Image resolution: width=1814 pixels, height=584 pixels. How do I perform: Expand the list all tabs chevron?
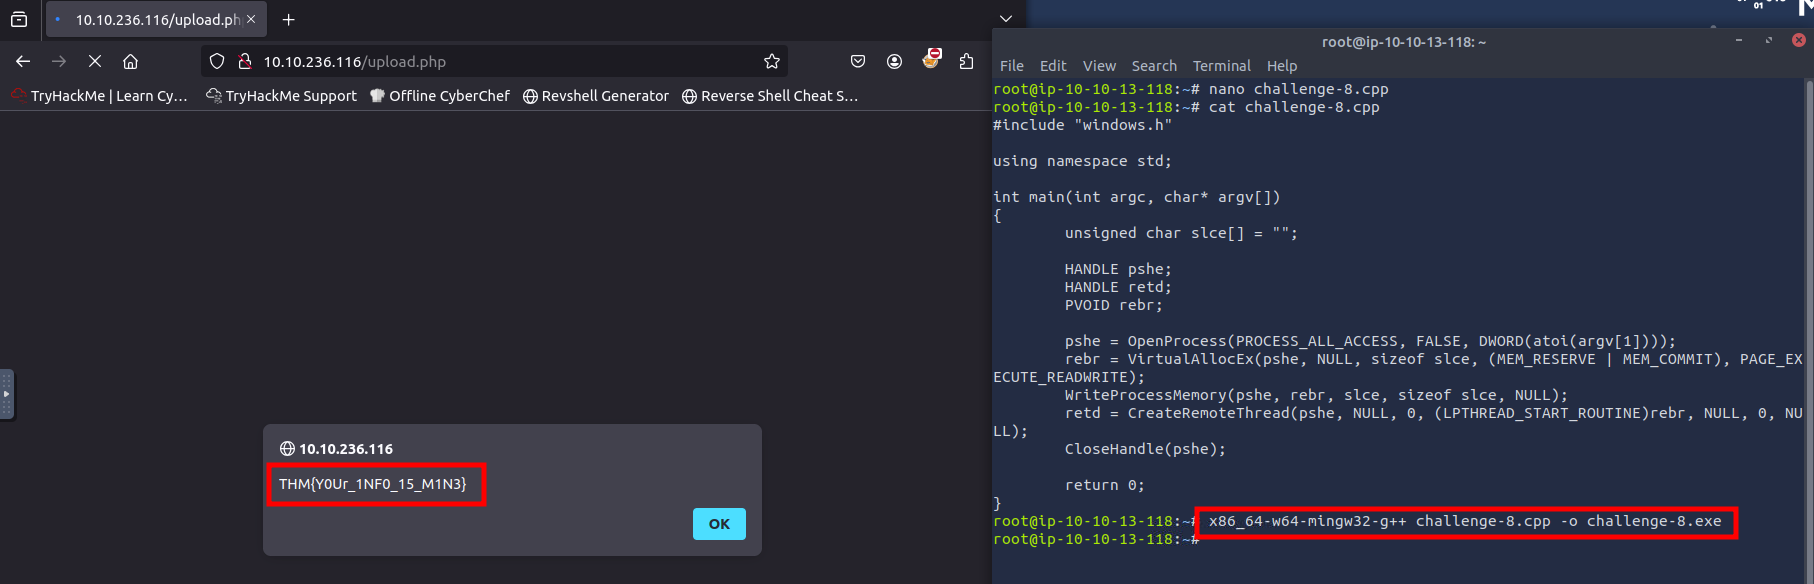coord(1006,19)
